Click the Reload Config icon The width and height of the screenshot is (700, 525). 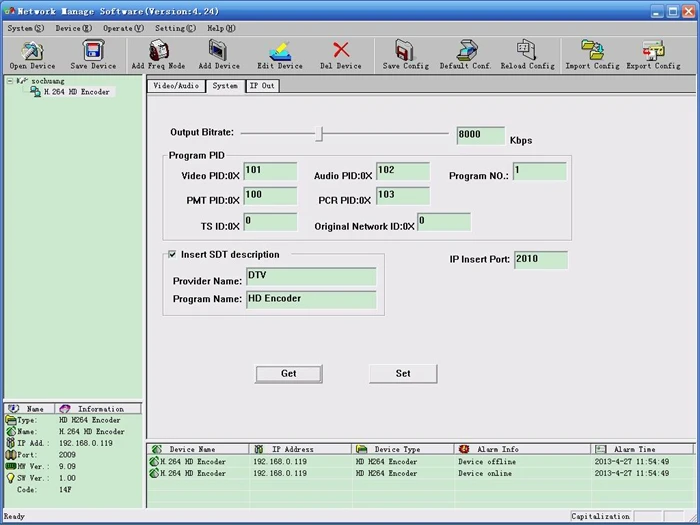pyautogui.click(x=527, y=50)
